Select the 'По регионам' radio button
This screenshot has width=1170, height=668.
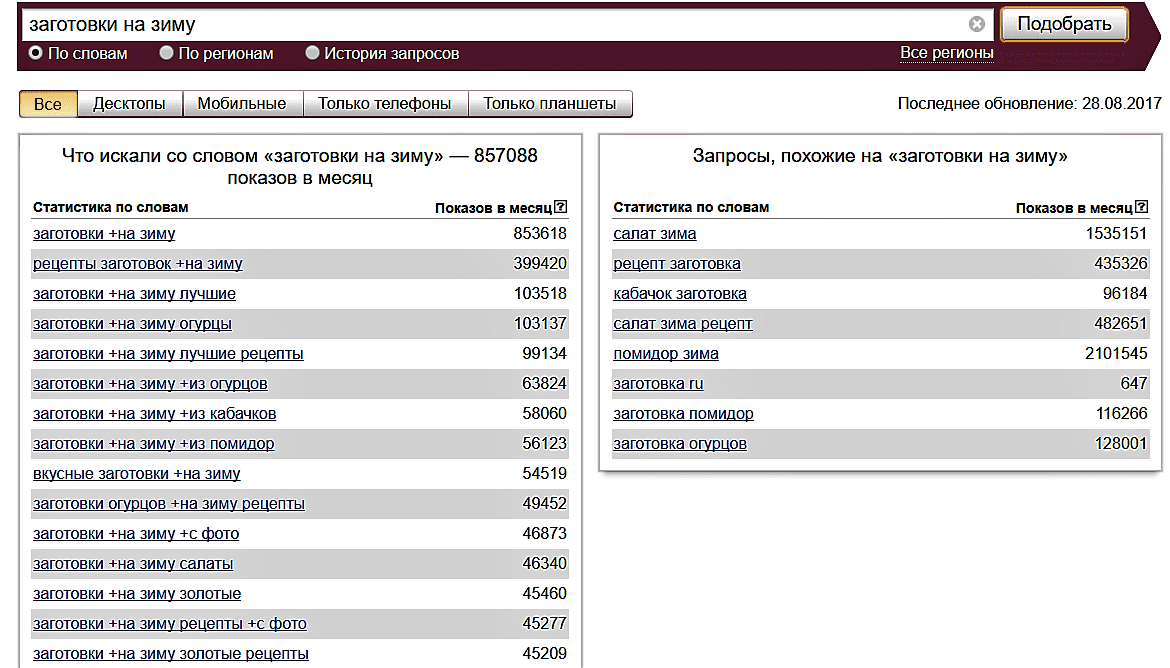click(167, 53)
